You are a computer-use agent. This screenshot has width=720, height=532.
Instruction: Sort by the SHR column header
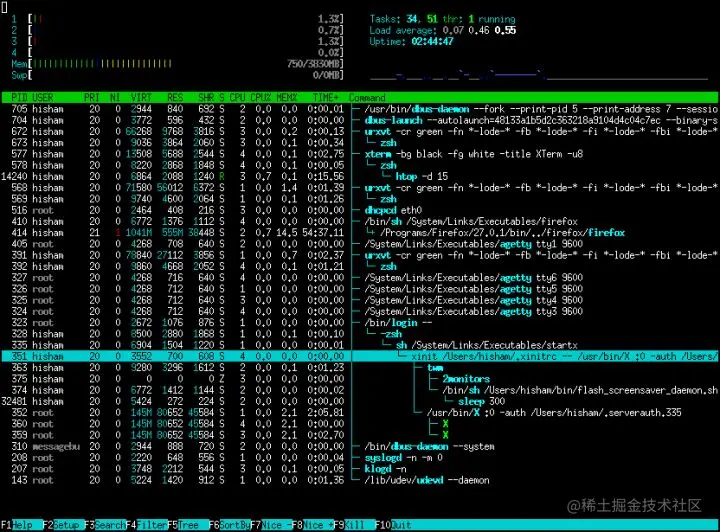pyautogui.click(x=206, y=97)
